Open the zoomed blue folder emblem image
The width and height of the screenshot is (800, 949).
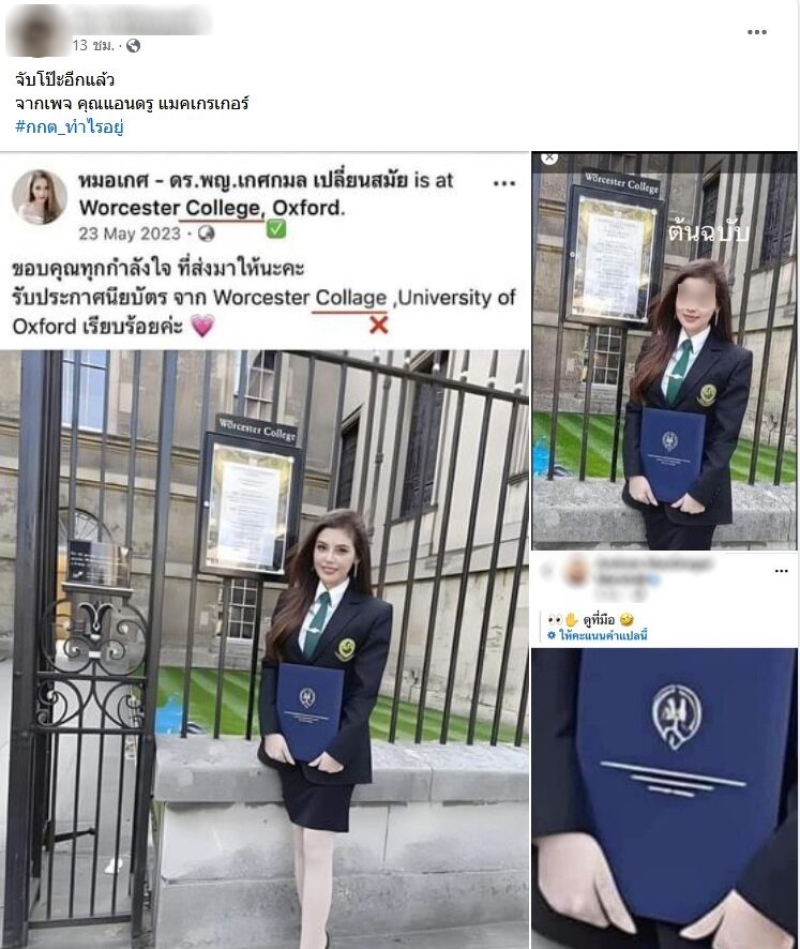(x=664, y=798)
